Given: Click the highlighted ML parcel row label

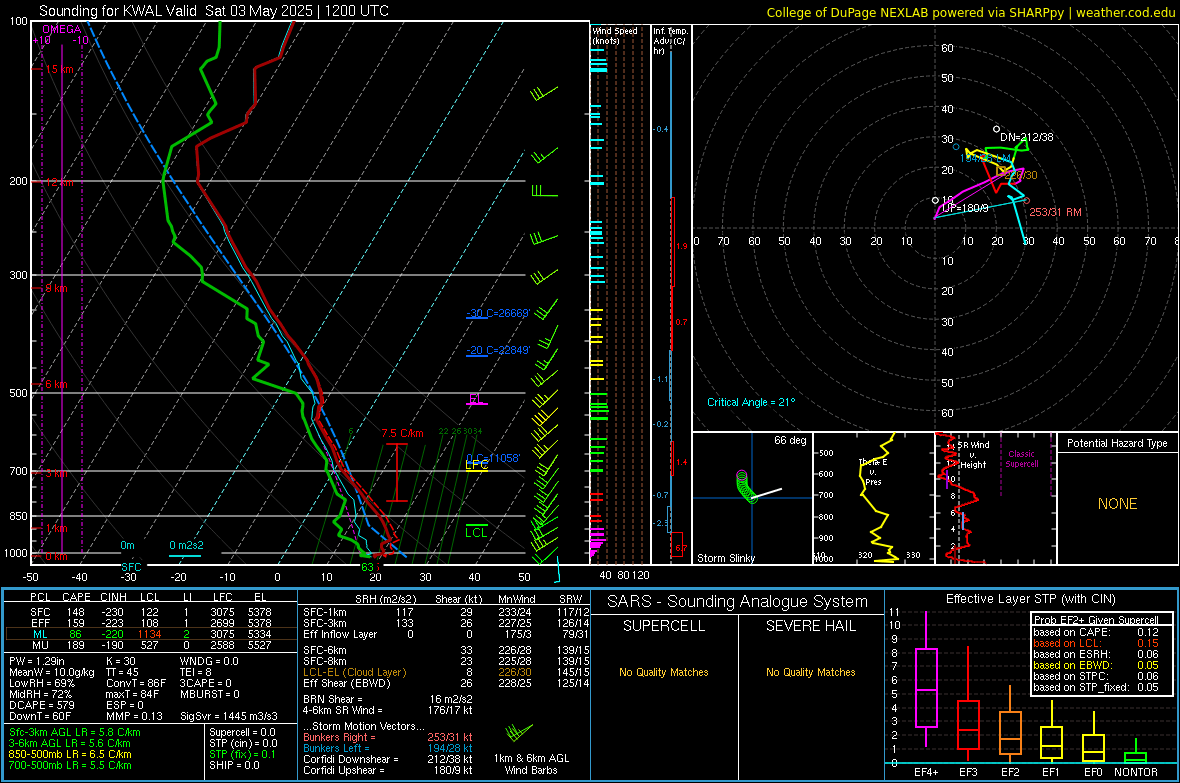Looking at the screenshot, I should pyautogui.click(x=40, y=634).
